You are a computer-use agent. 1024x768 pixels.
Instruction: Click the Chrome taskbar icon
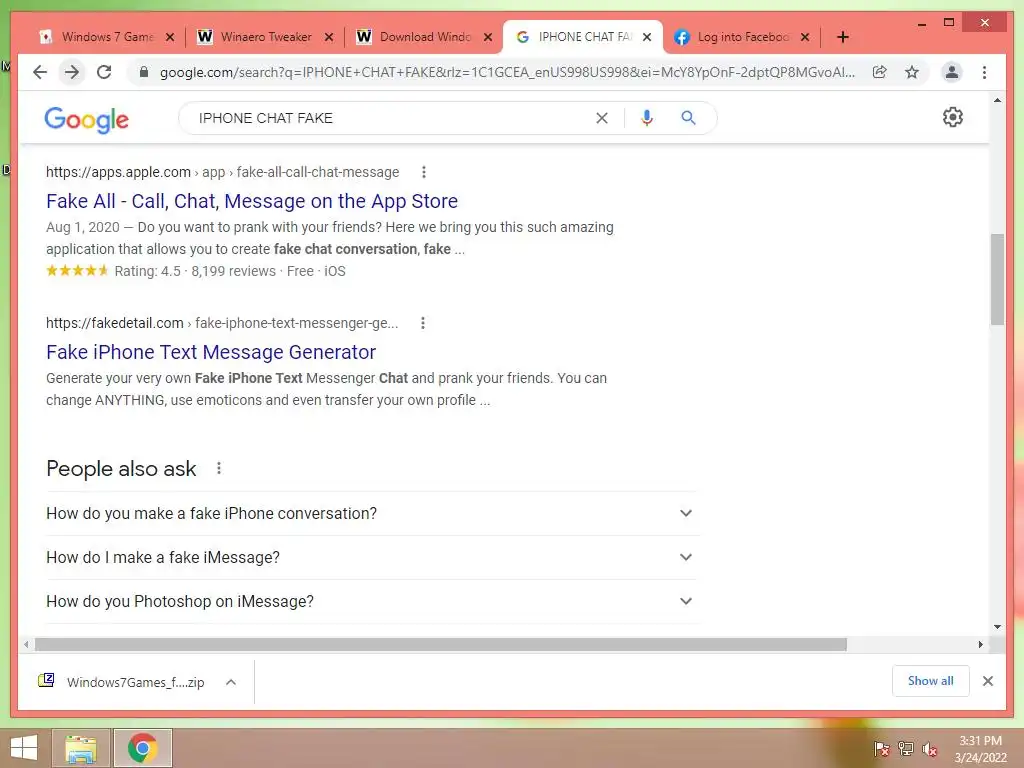(143, 748)
